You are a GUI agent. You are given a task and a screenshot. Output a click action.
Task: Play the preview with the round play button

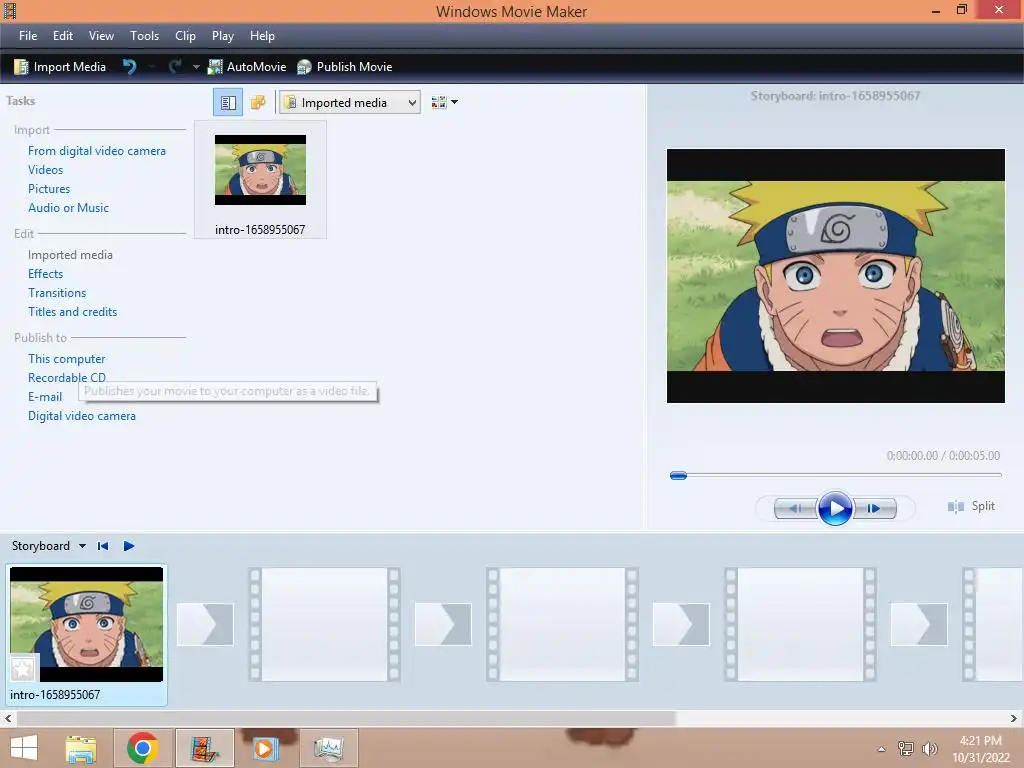pos(835,508)
